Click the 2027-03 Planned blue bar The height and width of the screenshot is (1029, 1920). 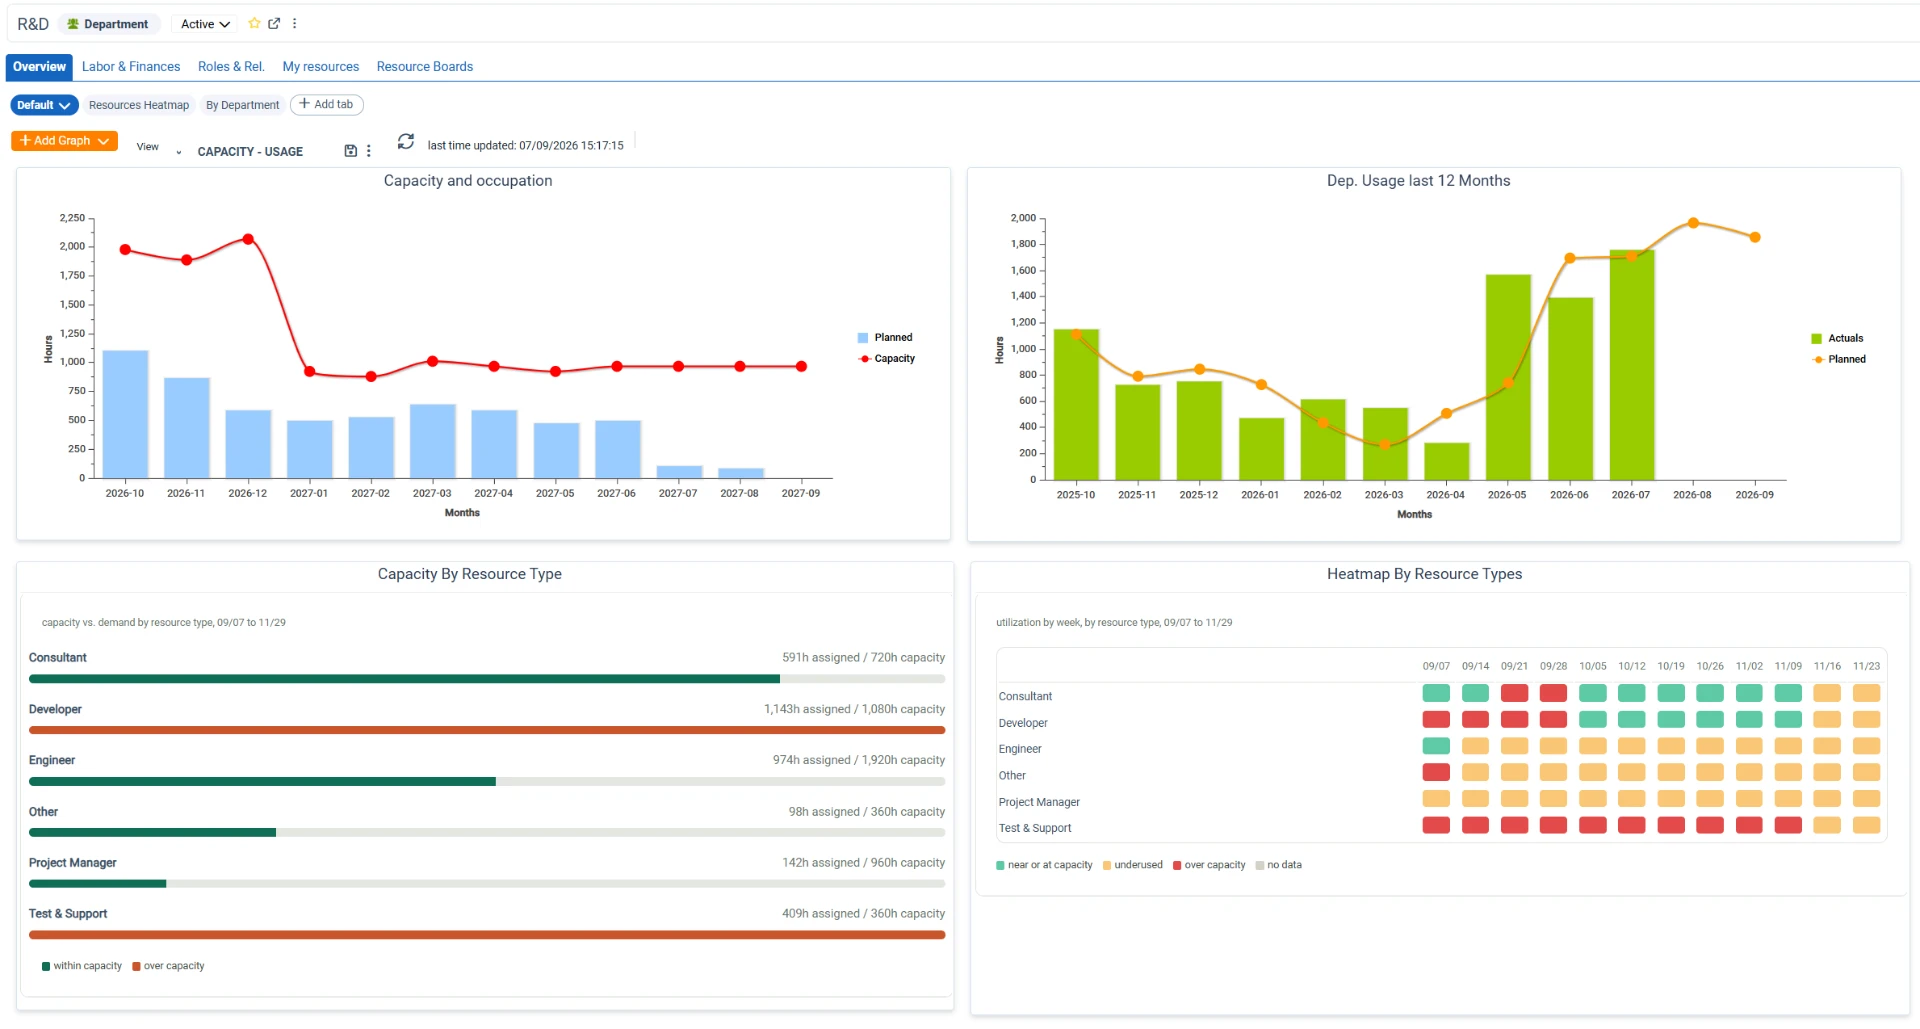click(x=433, y=441)
